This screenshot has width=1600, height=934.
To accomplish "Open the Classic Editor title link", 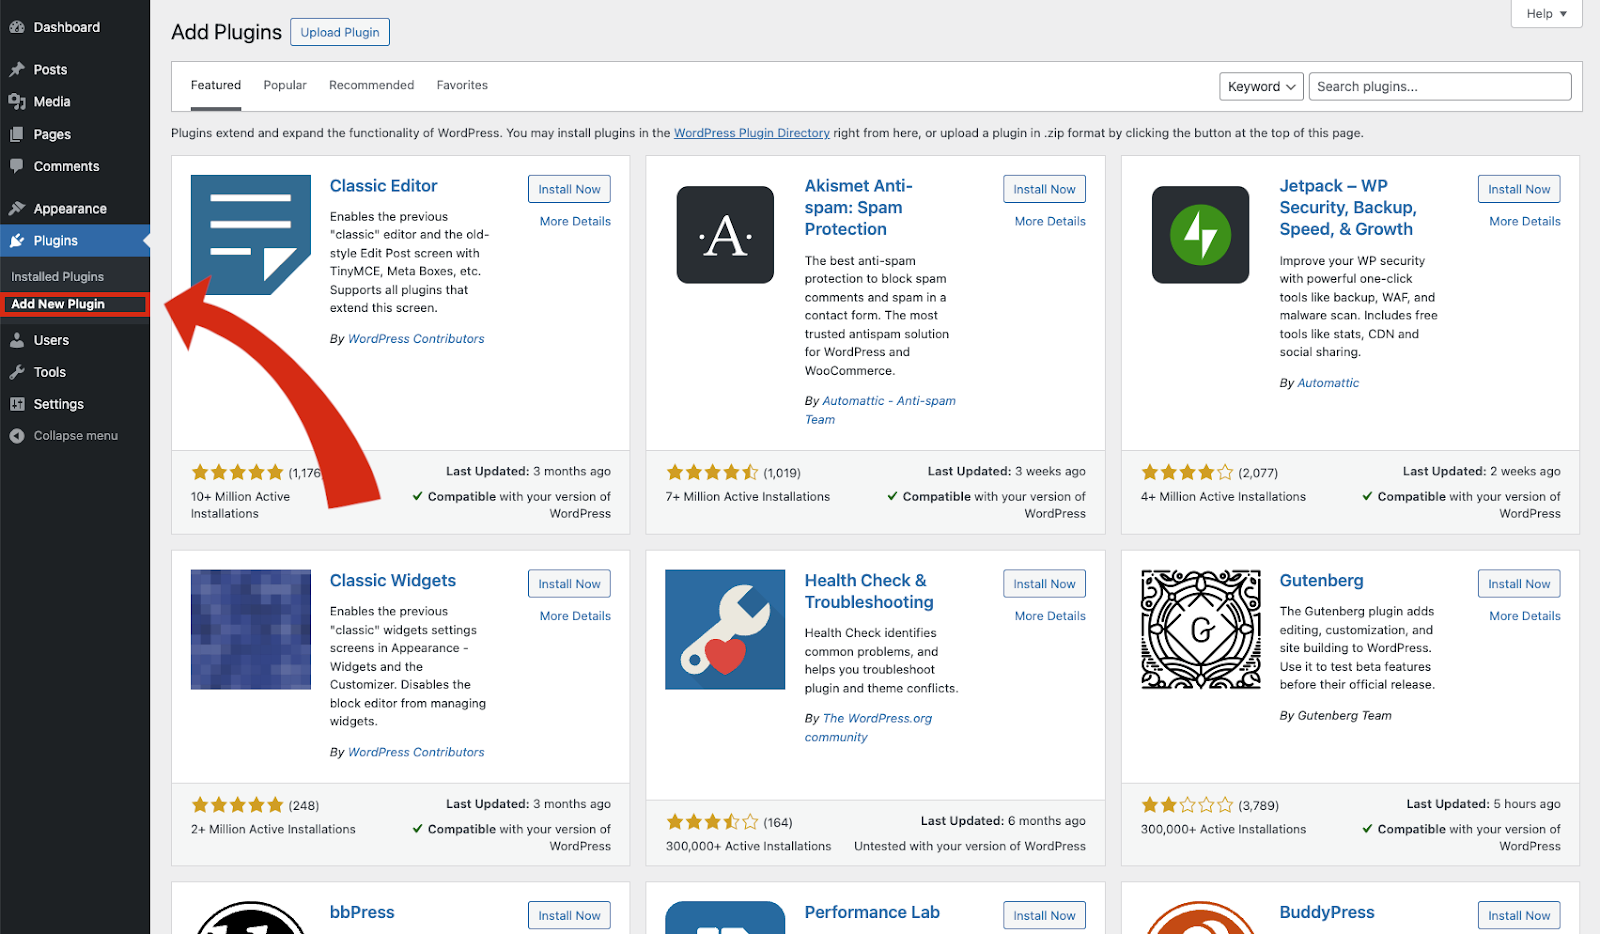I will pos(384,186).
